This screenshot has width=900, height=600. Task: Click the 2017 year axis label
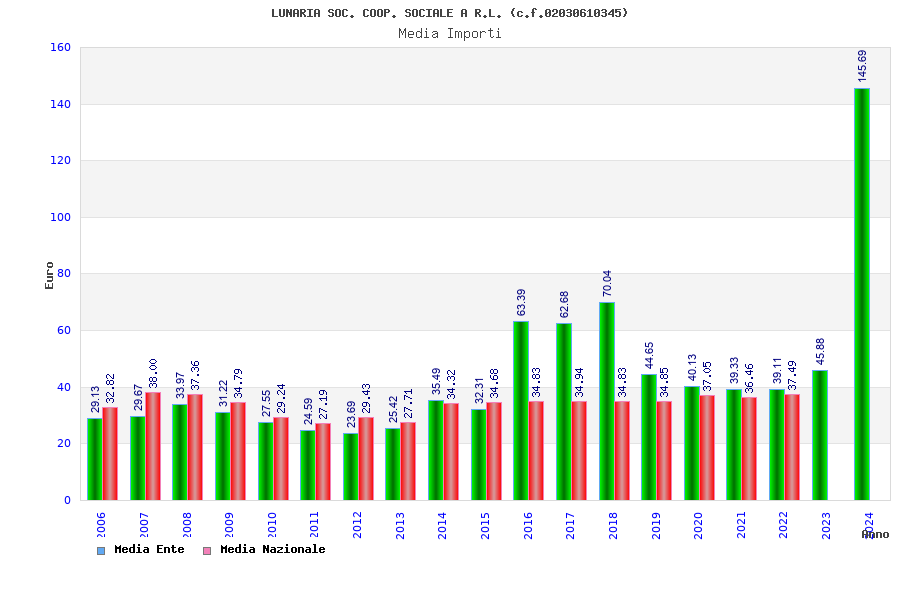click(570, 525)
